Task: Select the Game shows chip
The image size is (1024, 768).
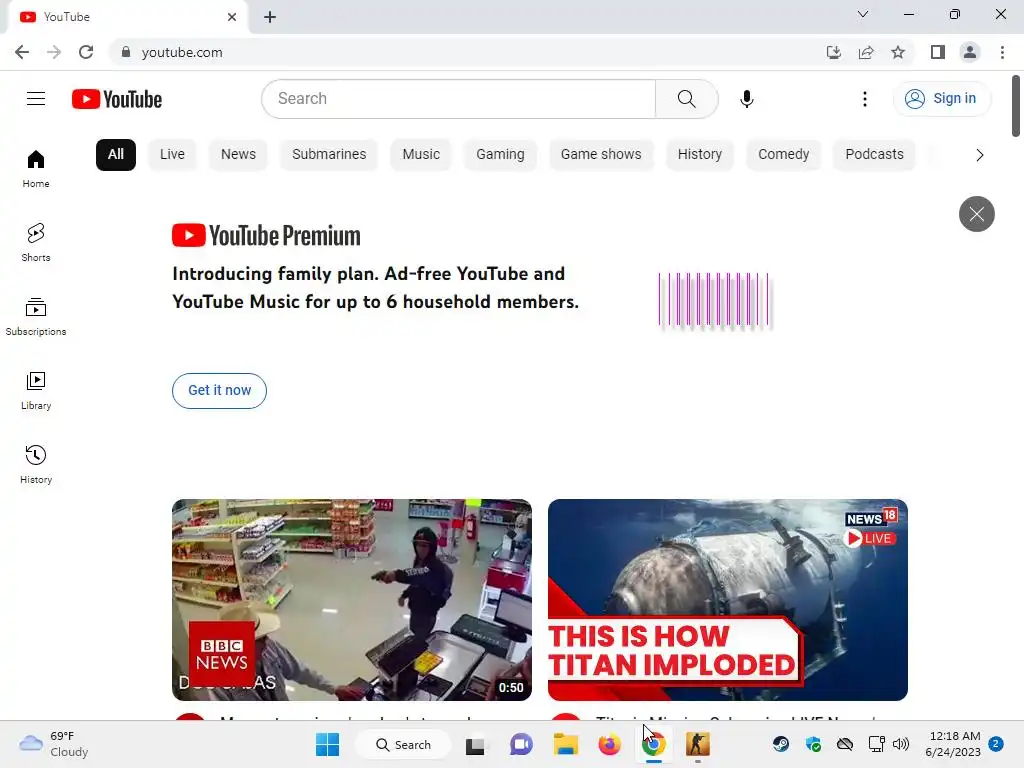Action: (x=601, y=155)
